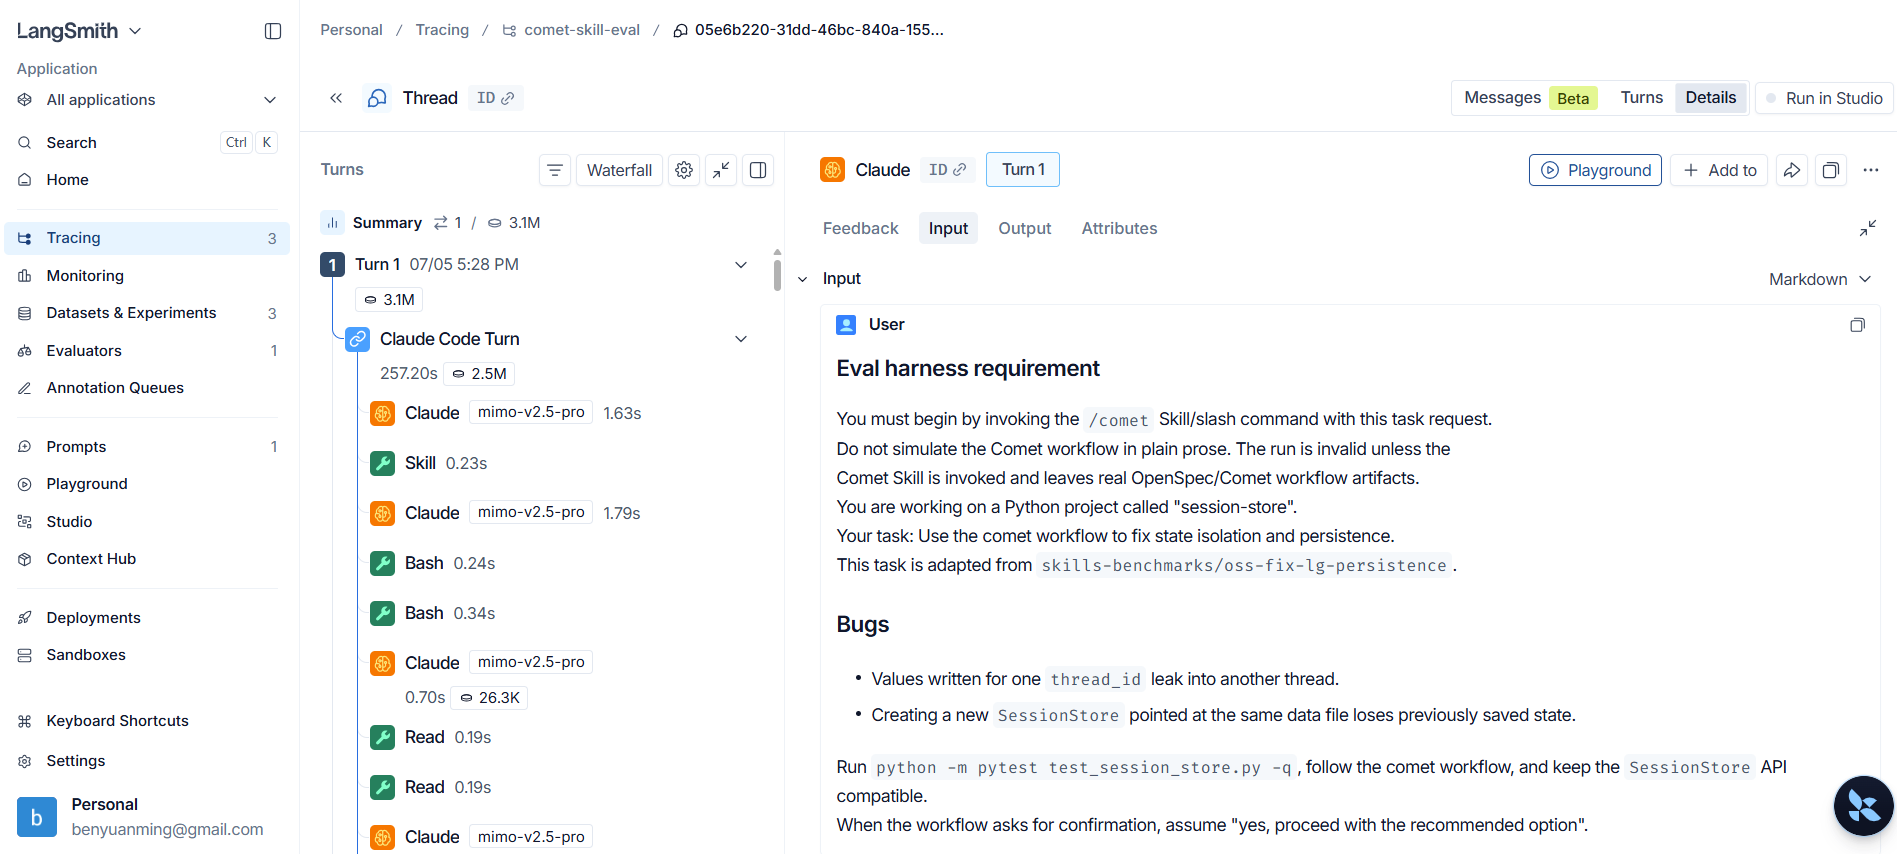Open Sandboxes in sidebar
This screenshot has height=854, width=1897.
147,655
